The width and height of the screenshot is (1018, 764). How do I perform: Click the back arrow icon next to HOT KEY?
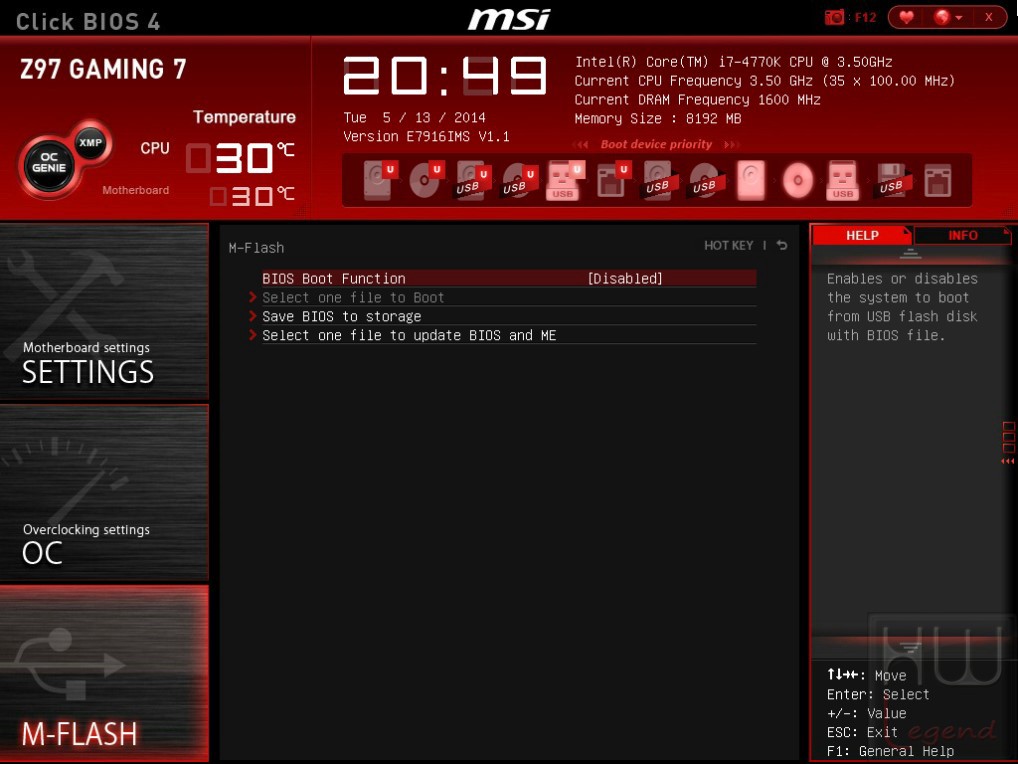point(782,245)
